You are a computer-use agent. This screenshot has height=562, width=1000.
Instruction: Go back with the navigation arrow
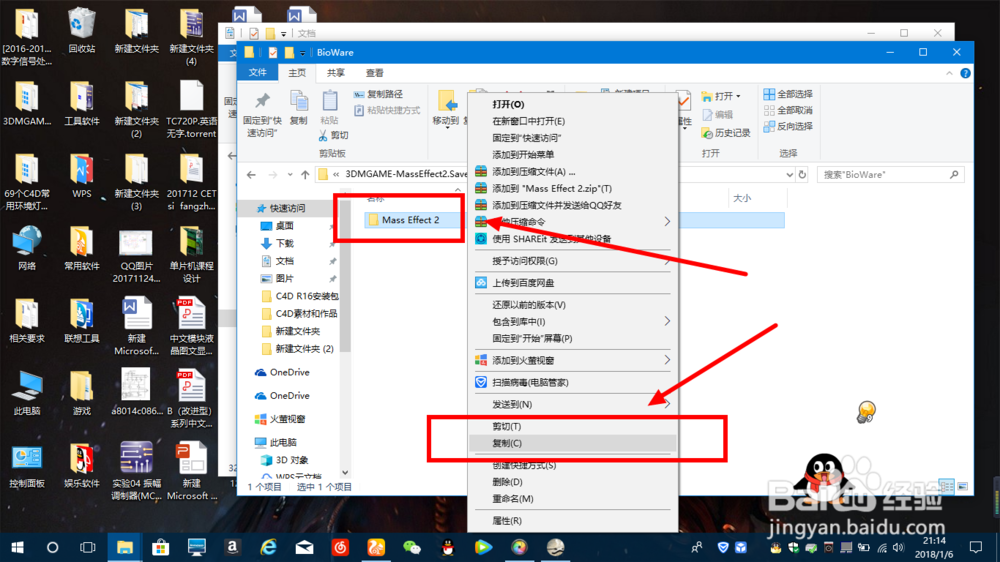point(251,174)
